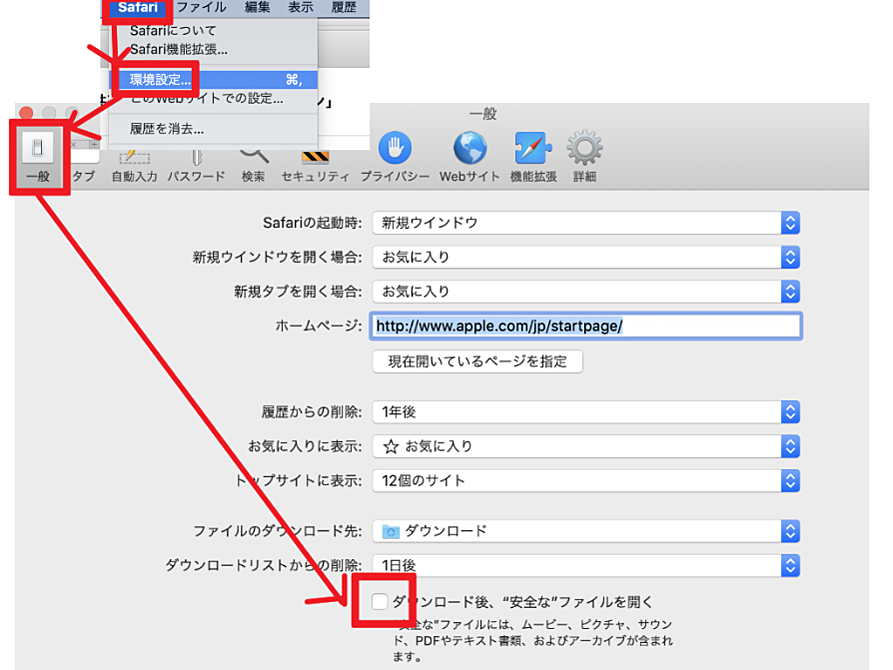Image resolution: width=893 pixels, height=670 pixels.
Task: Open the AutoFill (自動入力) preferences pane
Action: tap(134, 166)
